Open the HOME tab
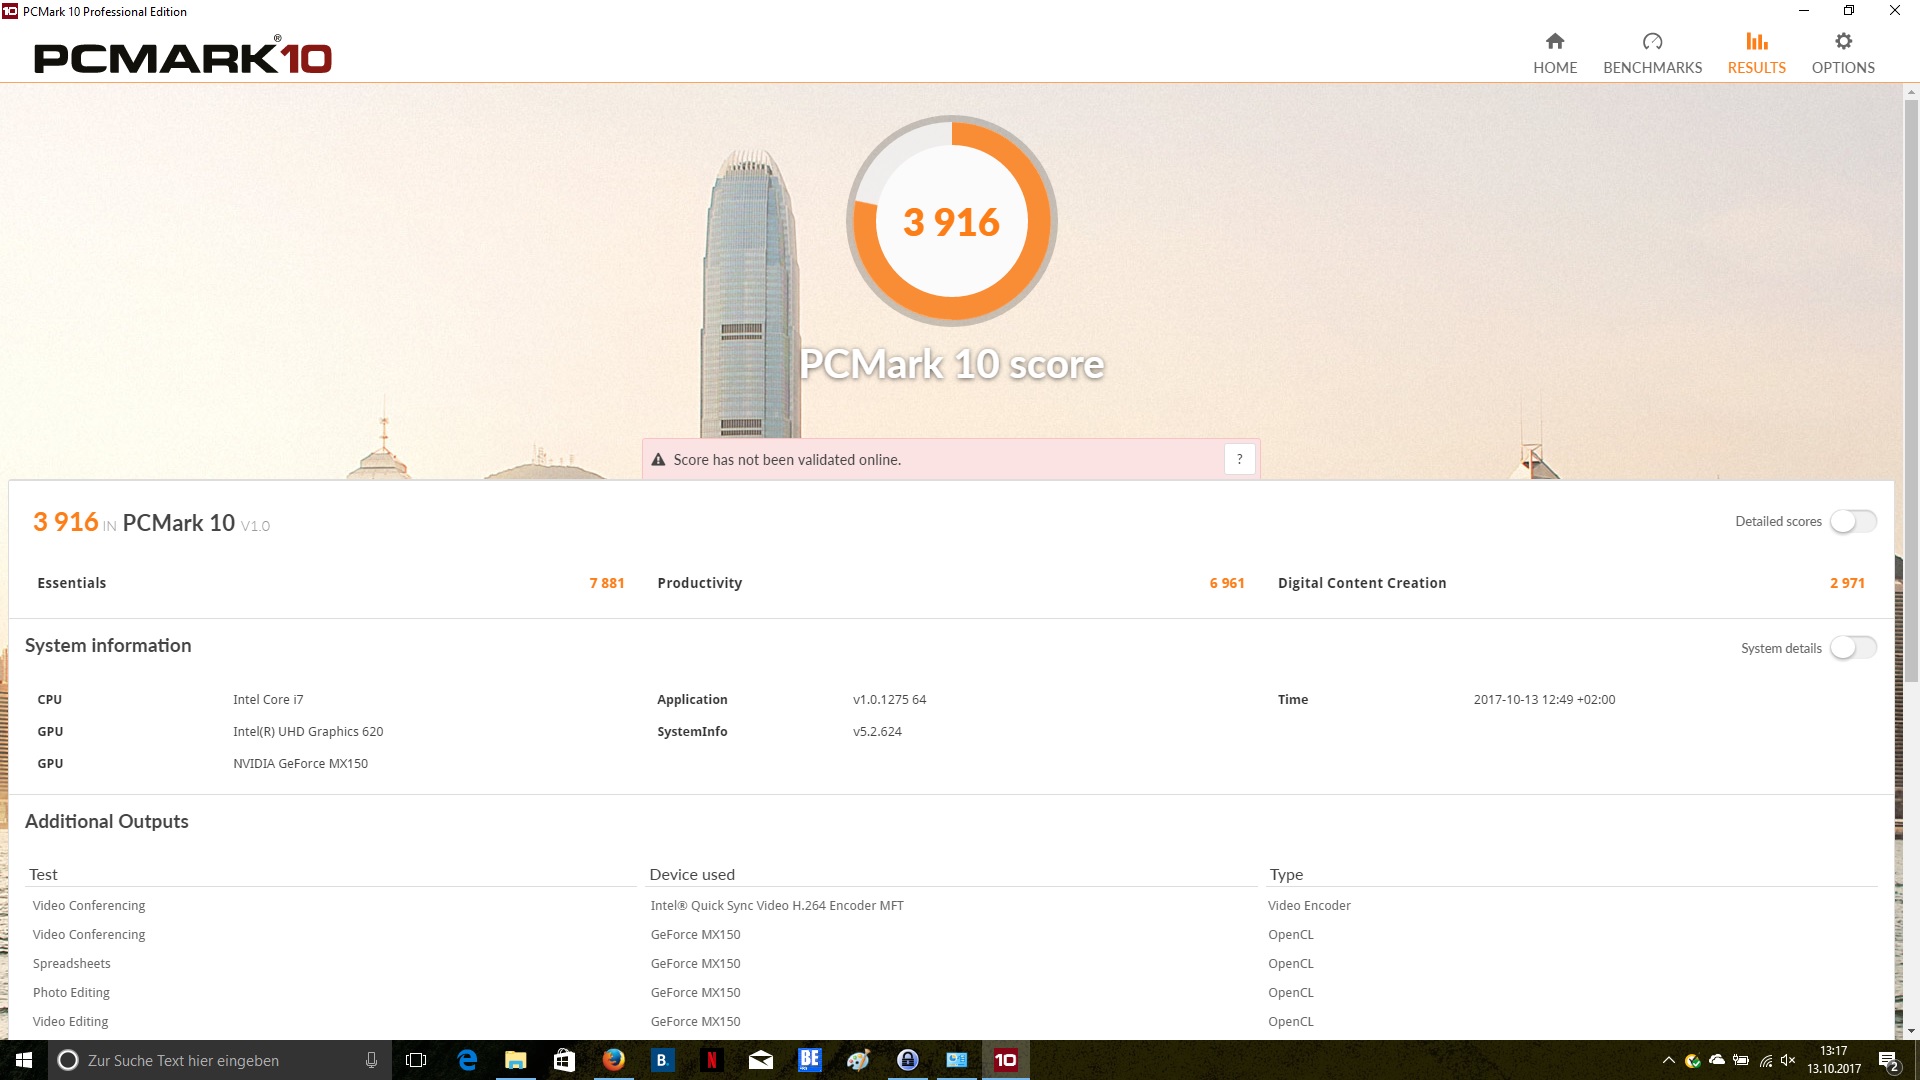Screen dimensions: 1920x1080 tap(1555, 53)
